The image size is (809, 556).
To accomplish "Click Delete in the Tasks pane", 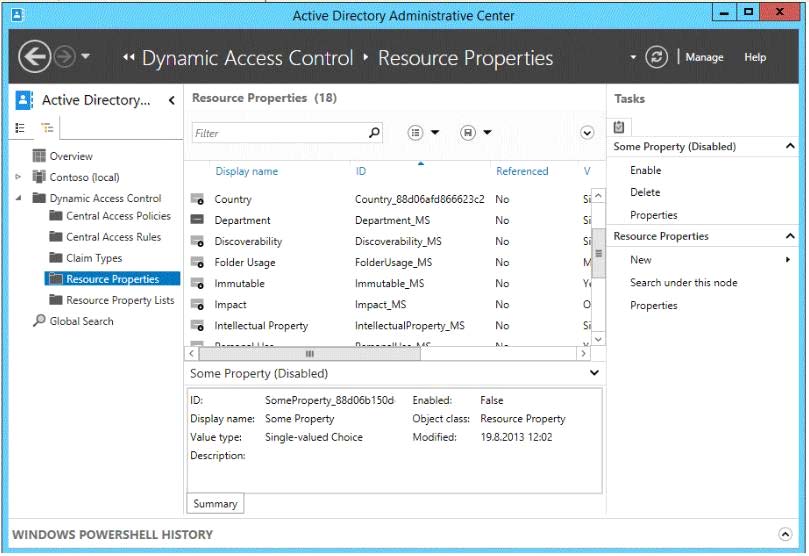I will click(x=645, y=192).
